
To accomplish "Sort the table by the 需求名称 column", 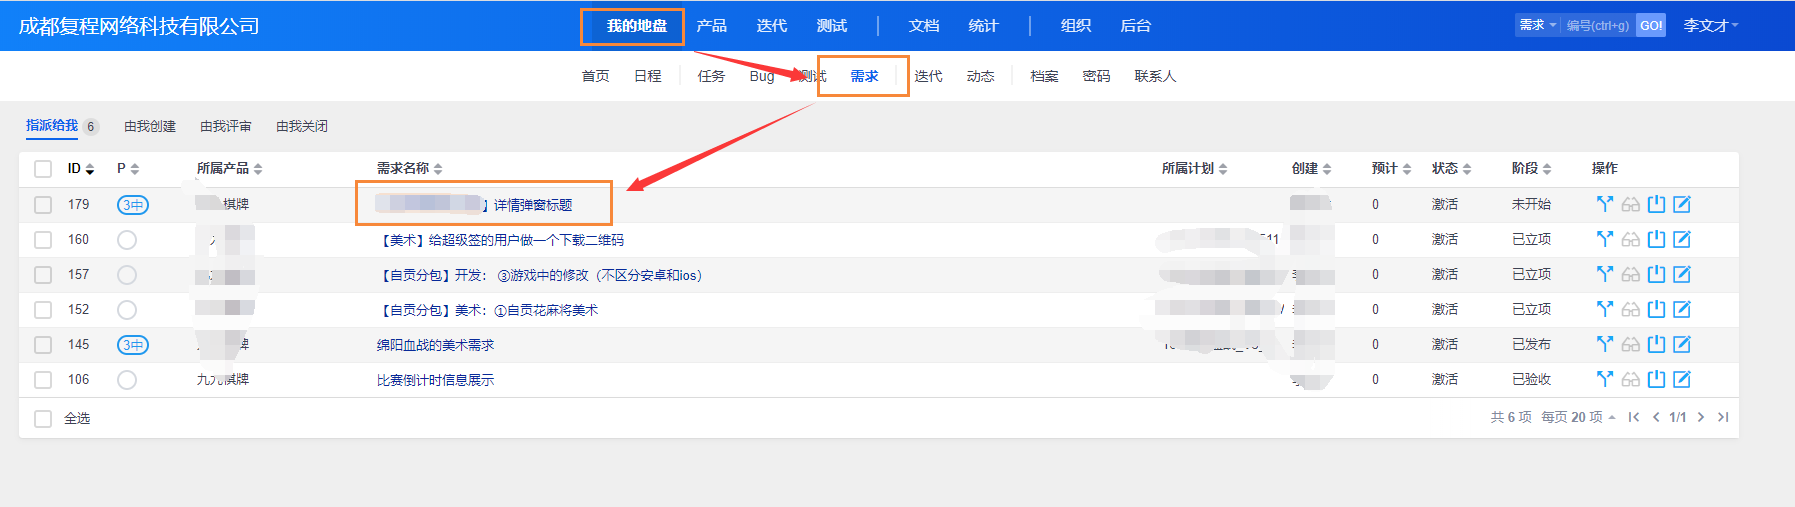I will click(409, 168).
